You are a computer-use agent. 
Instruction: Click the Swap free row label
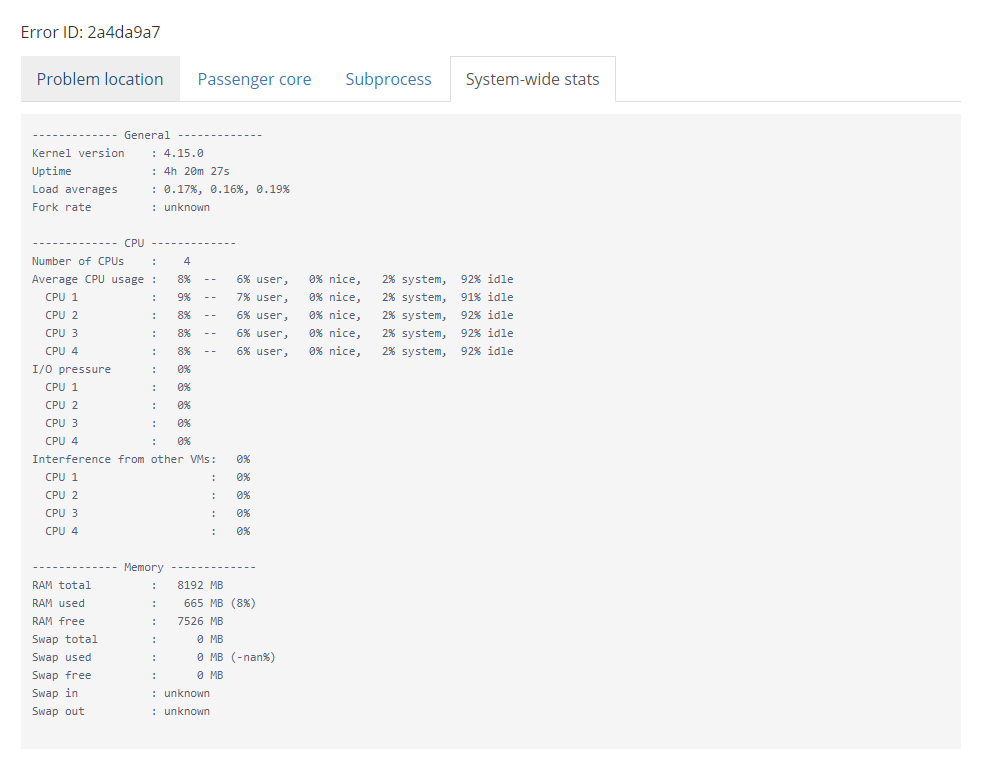61,676
